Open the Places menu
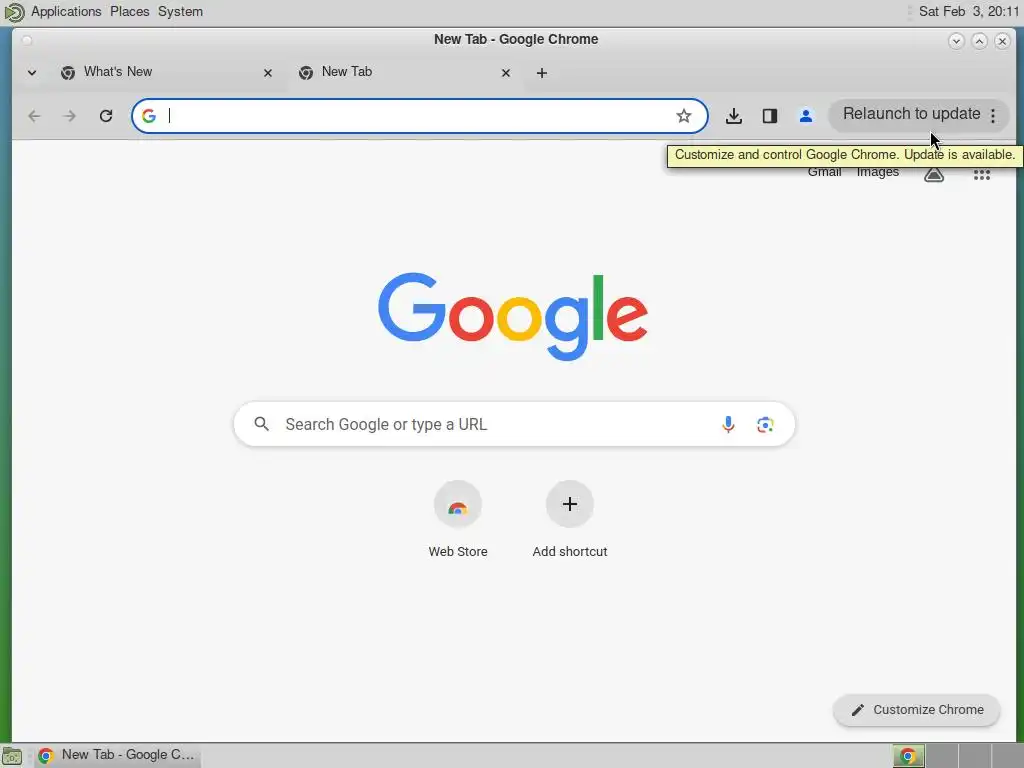1024x768 pixels. coord(129,12)
